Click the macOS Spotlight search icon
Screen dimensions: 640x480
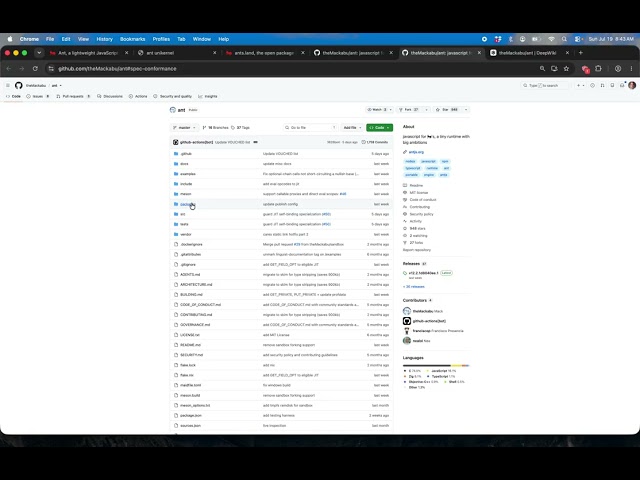(x=564, y=39)
